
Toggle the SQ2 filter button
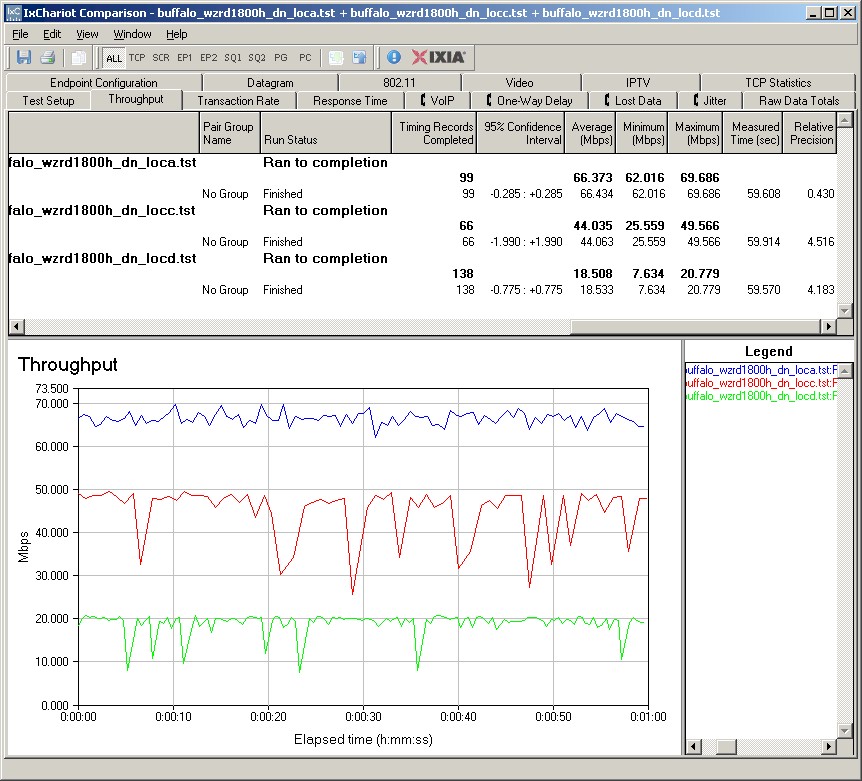(x=257, y=58)
